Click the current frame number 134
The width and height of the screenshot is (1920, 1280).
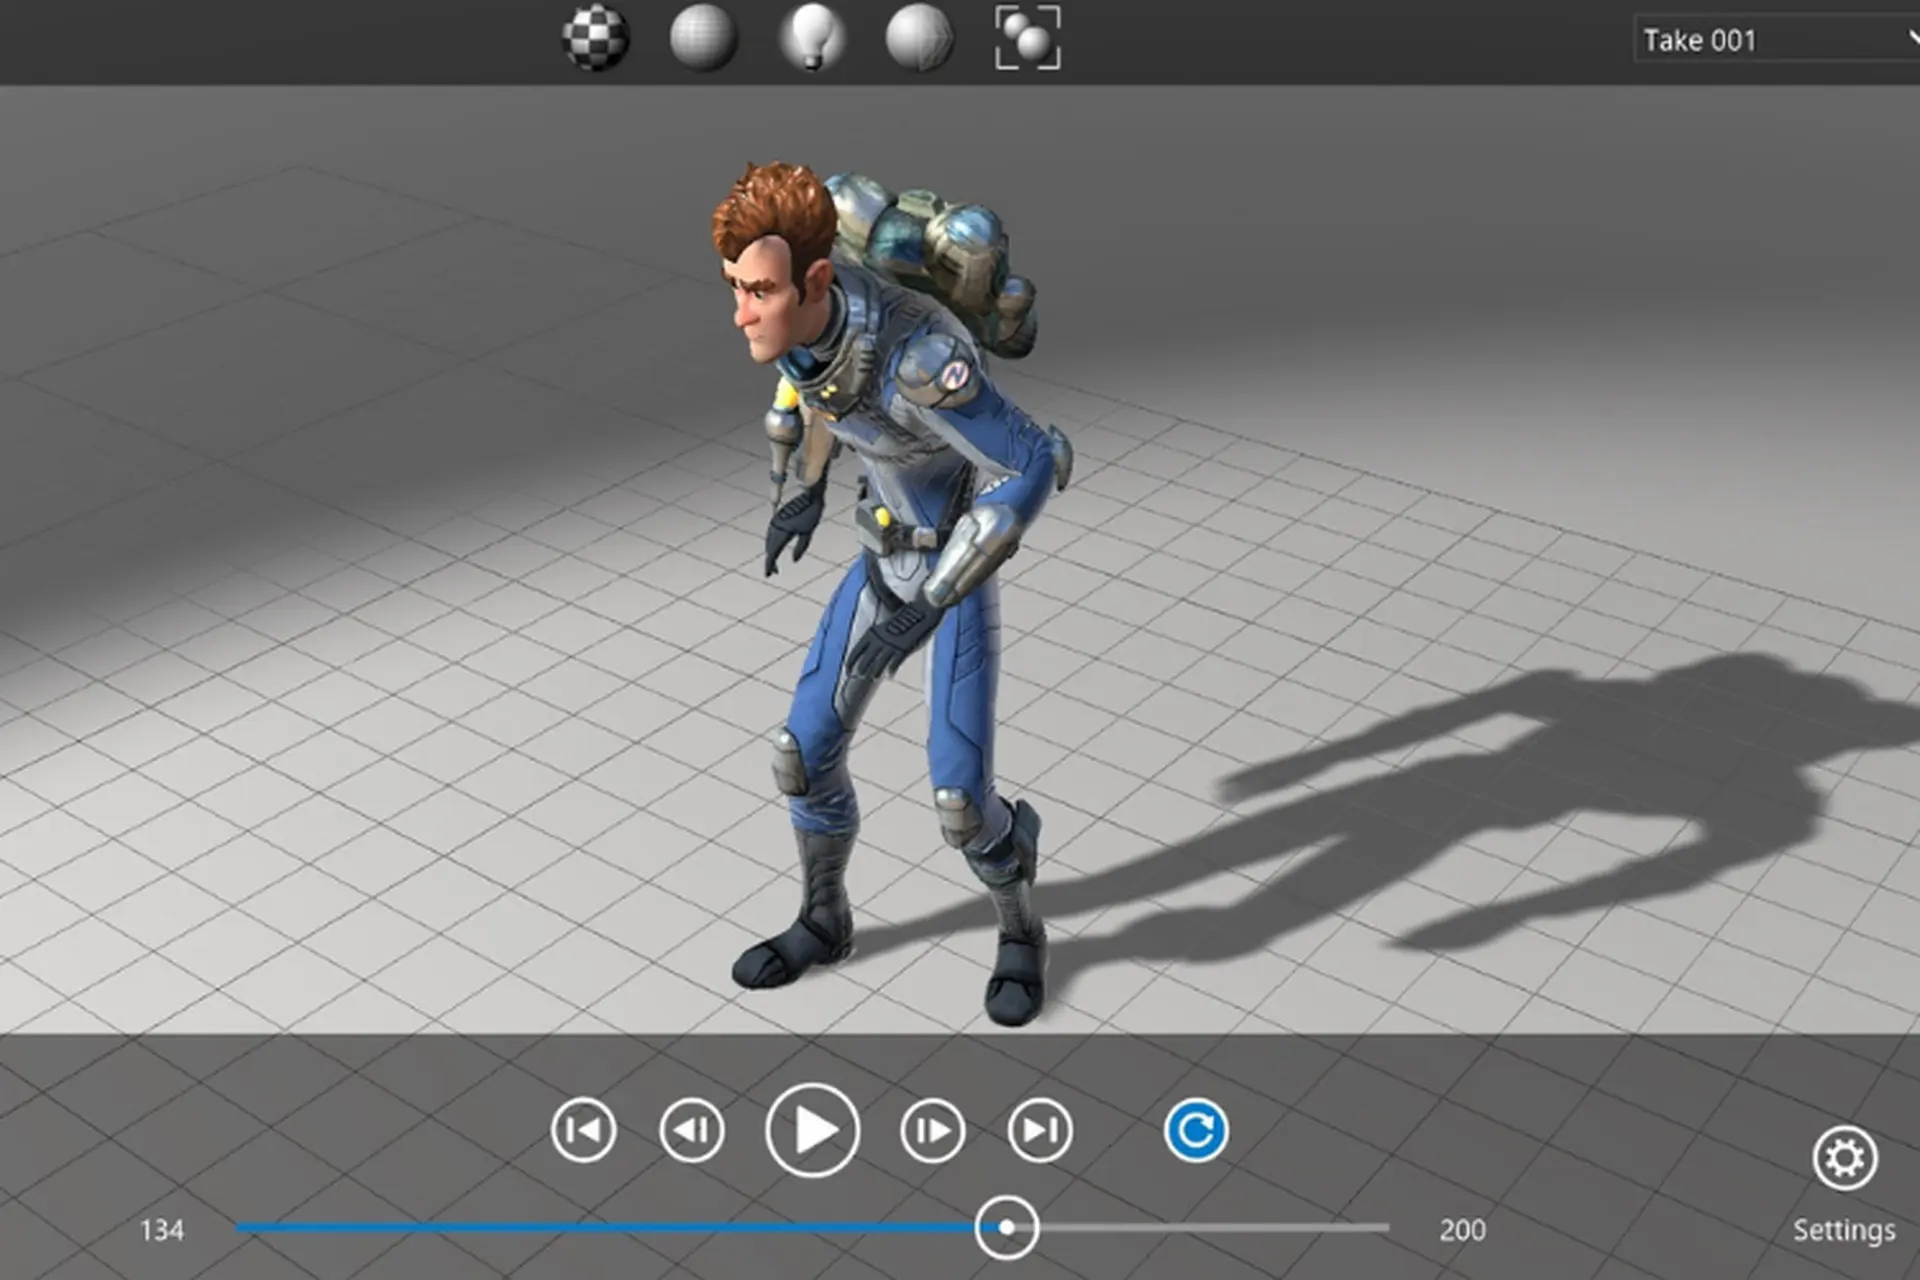click(x=162, y=1230)
